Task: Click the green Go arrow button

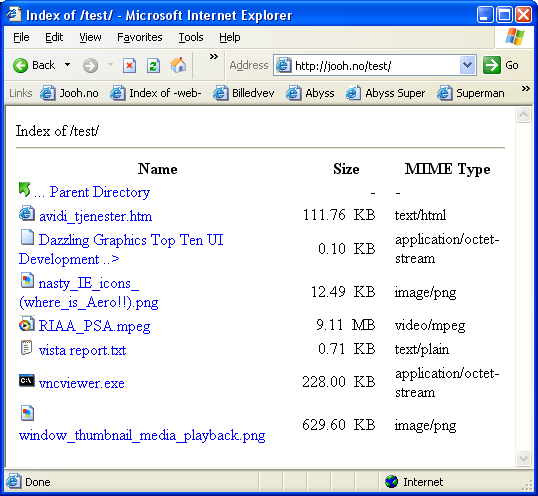Action: click(x=492, y=65)
